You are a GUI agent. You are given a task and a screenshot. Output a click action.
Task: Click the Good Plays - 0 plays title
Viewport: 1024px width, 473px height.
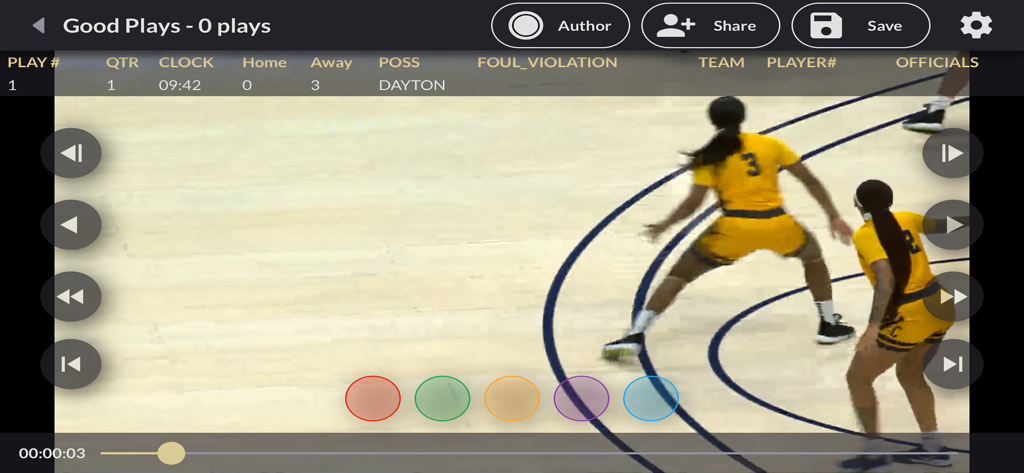(x=167, y=26)
